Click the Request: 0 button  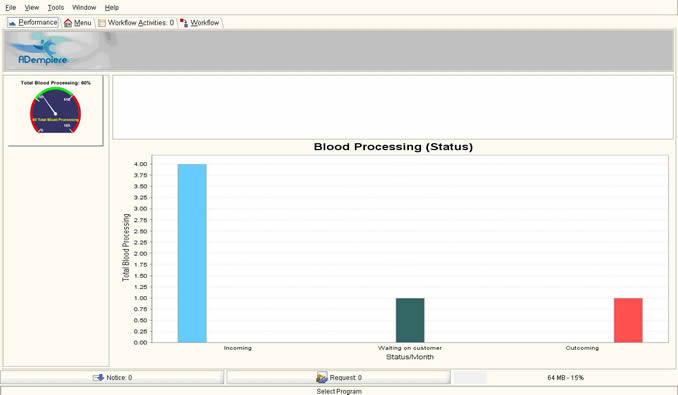pyautogui.click(x=339, y=377)
